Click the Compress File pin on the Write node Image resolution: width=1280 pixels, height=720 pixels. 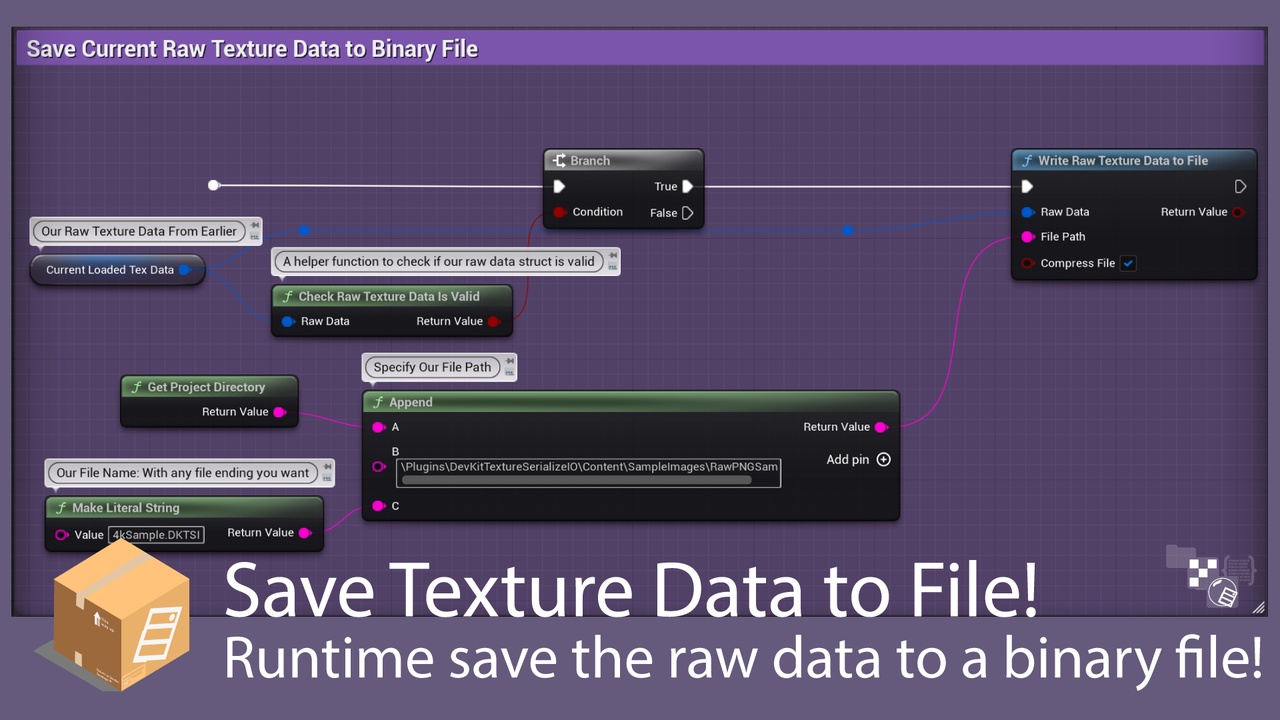pos(1028,263)
